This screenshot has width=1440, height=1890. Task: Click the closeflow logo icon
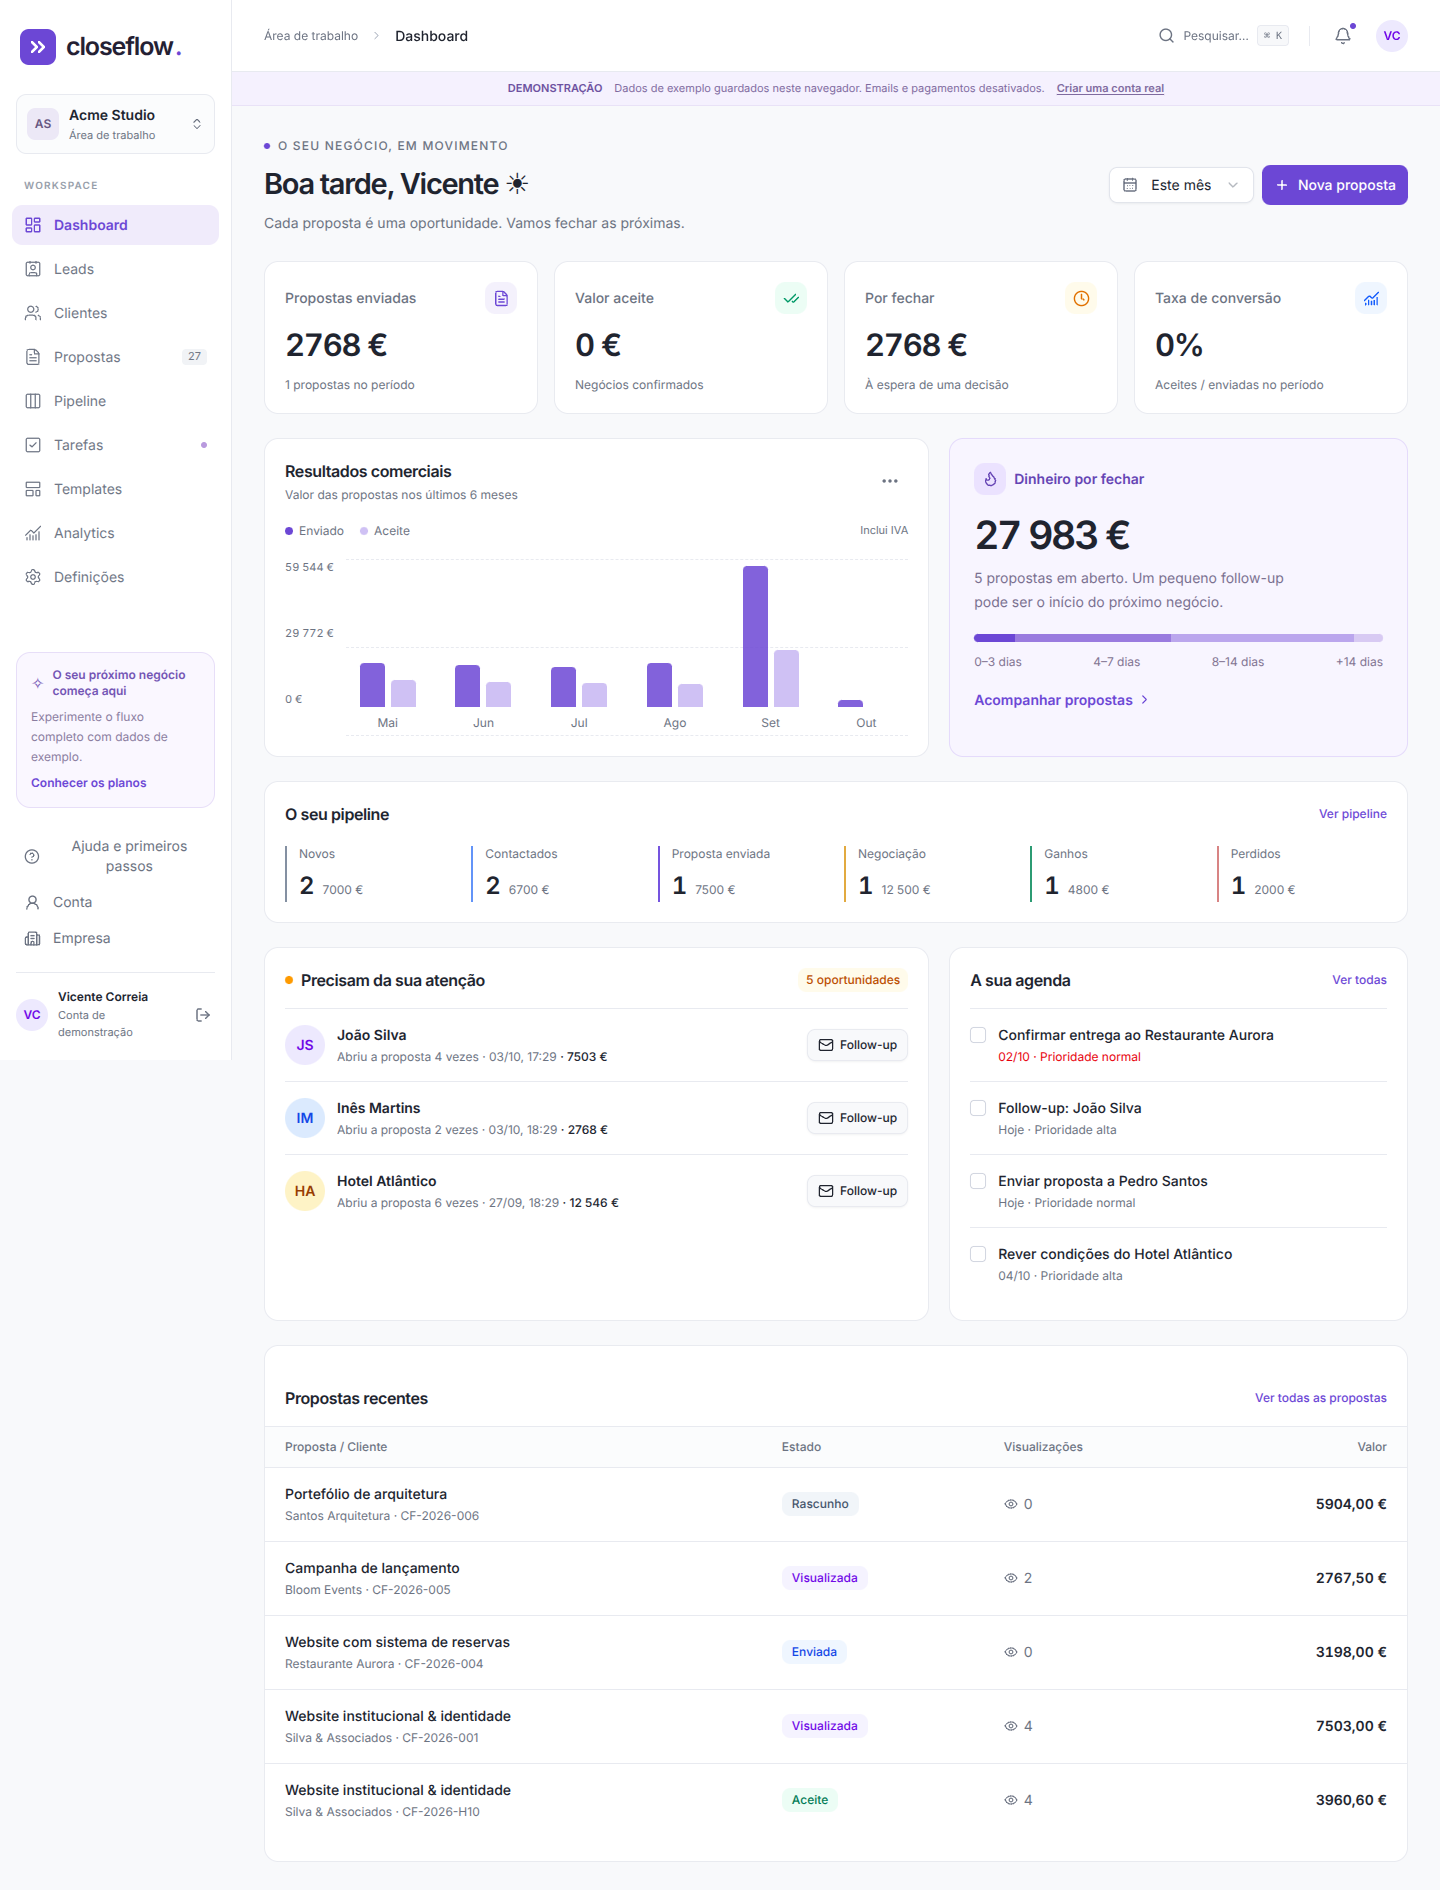coord(38,47)
